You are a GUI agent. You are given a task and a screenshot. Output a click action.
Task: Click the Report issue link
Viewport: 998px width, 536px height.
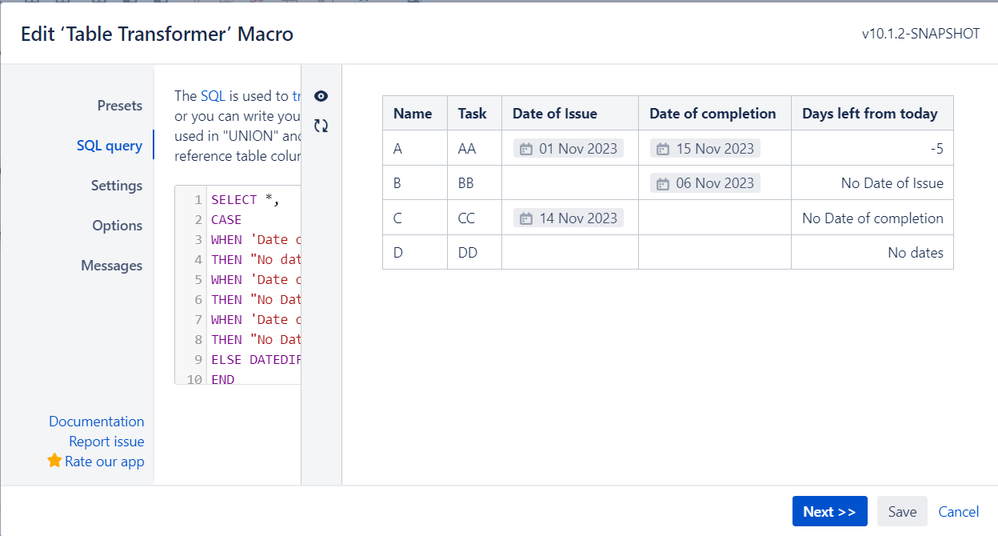click(106, 441)
